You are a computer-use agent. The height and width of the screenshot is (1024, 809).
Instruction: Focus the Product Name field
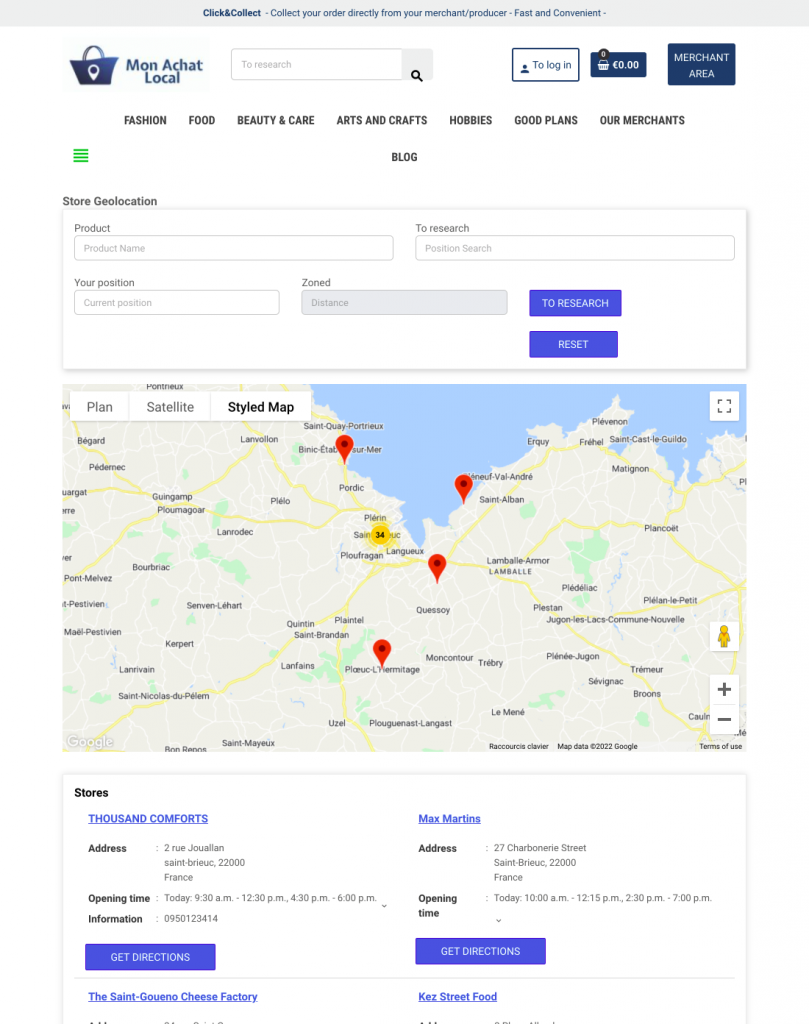(234, 248)
